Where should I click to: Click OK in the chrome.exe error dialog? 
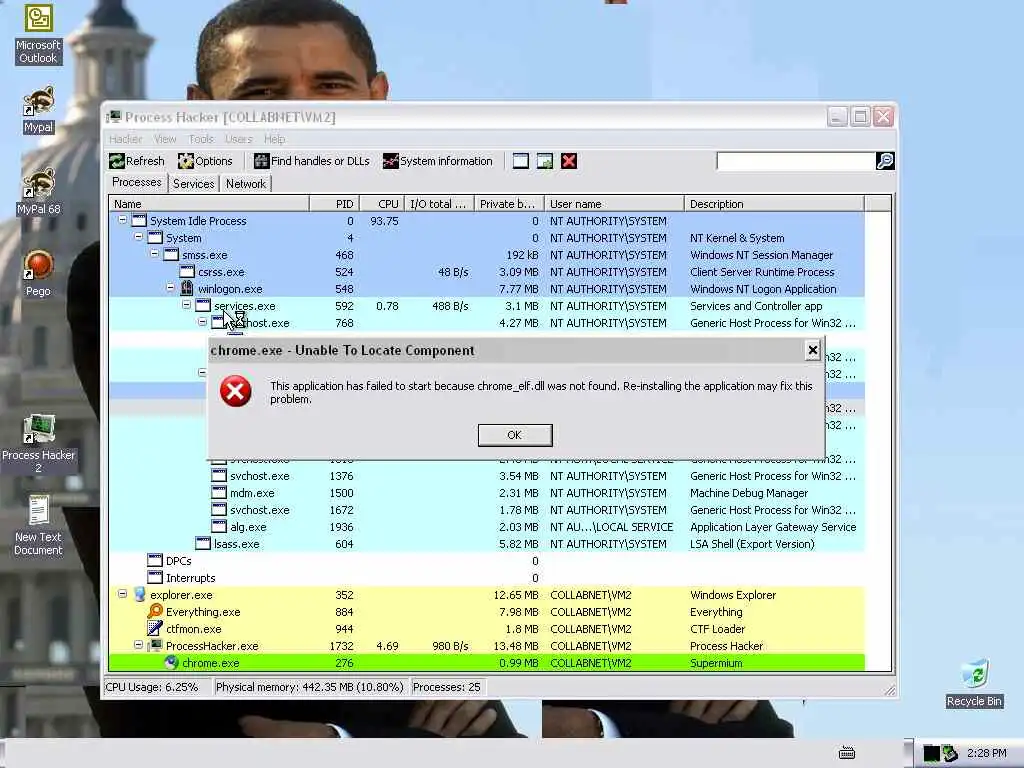515,435
